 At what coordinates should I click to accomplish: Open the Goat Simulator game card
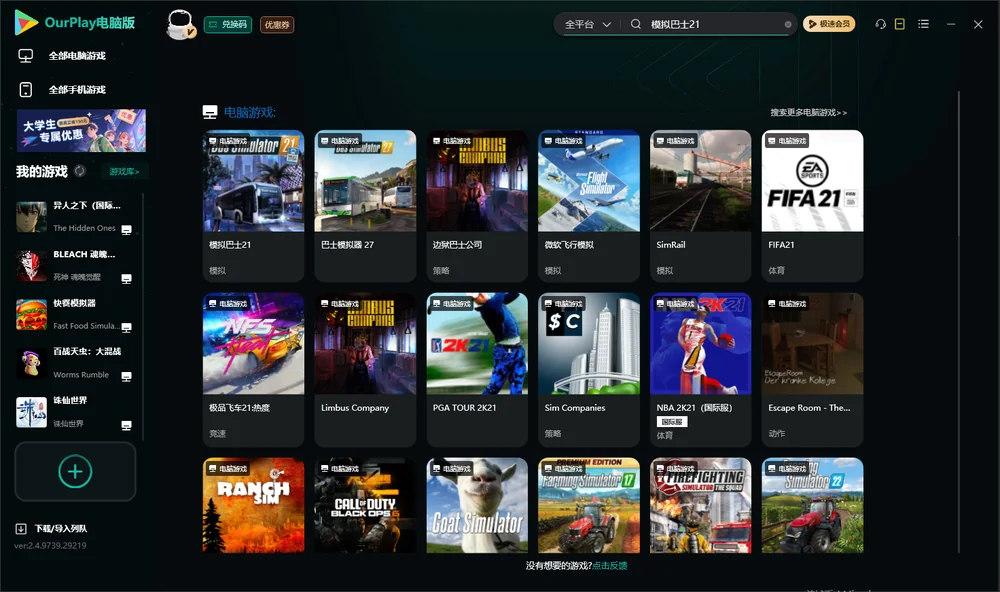pos(477,505)
